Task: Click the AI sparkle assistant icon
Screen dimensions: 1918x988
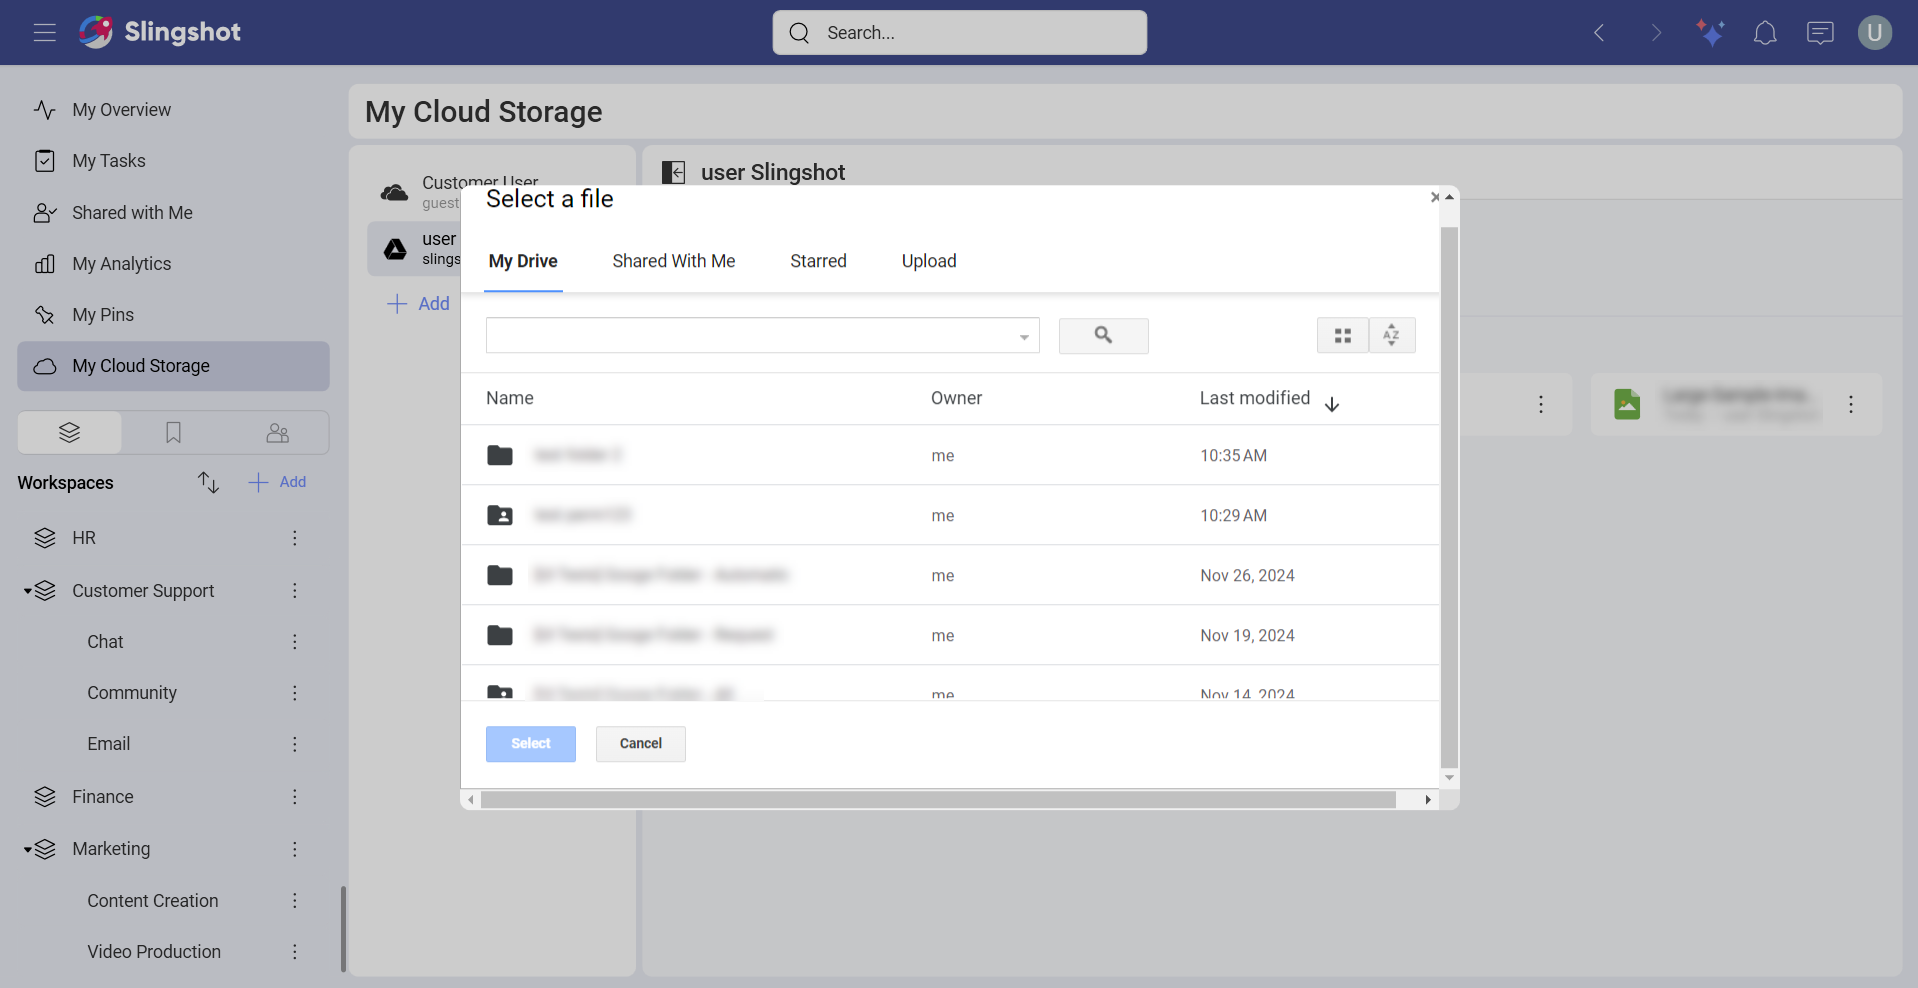Action: 1710,32
